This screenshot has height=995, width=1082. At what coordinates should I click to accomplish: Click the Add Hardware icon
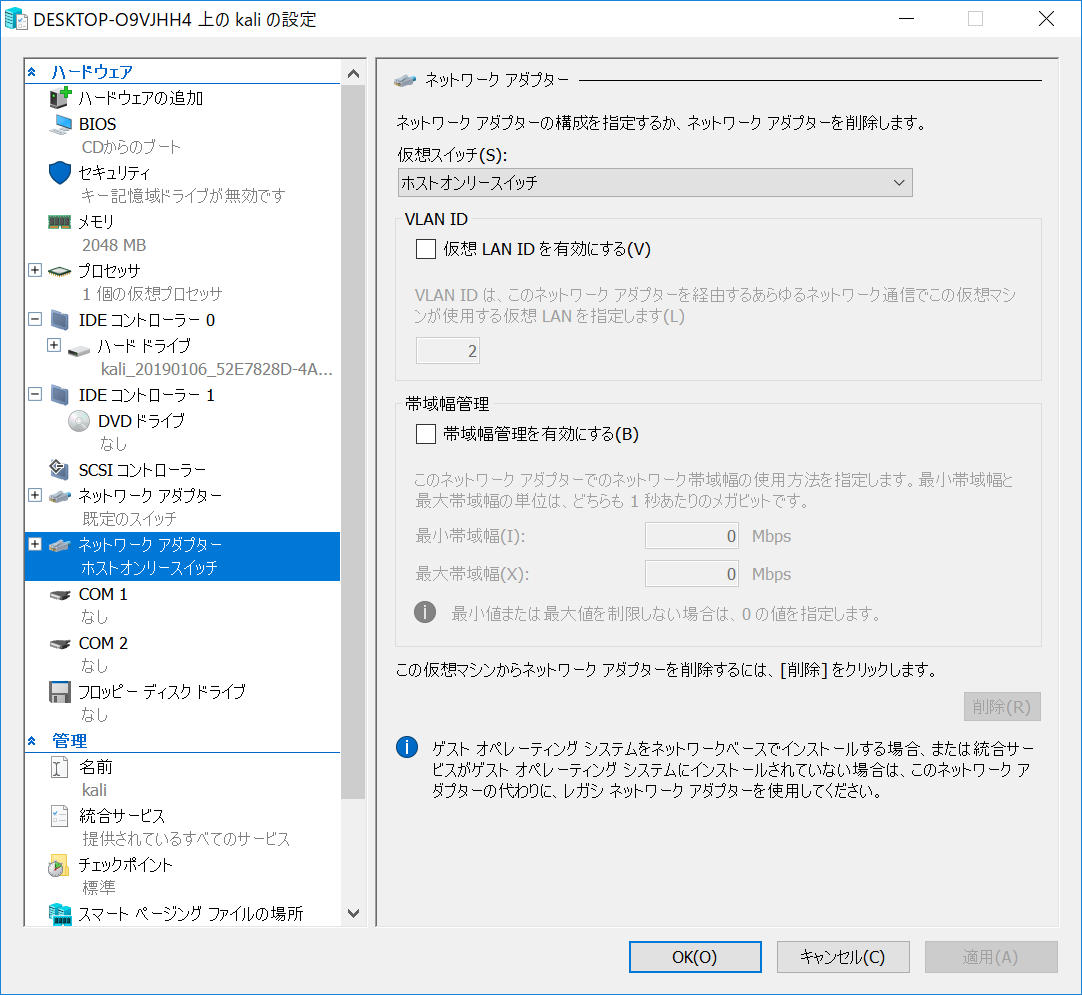click(61, 98)
